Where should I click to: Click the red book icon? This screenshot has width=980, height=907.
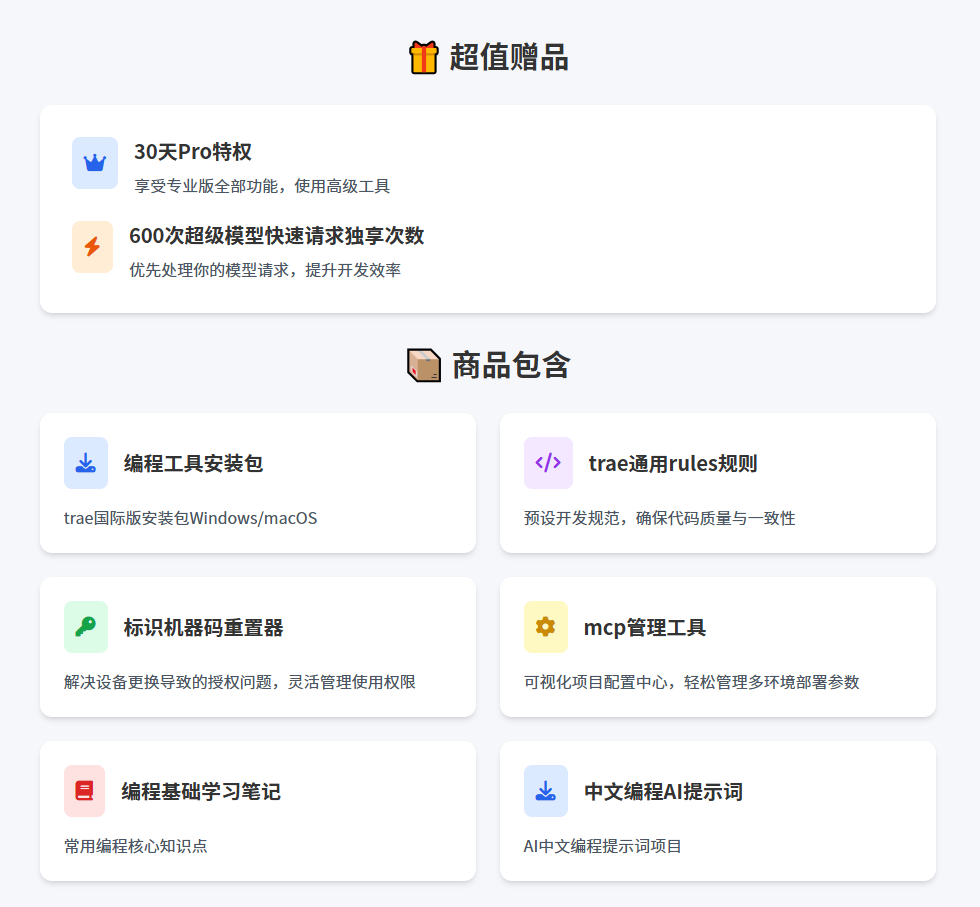tap(85, 791)
